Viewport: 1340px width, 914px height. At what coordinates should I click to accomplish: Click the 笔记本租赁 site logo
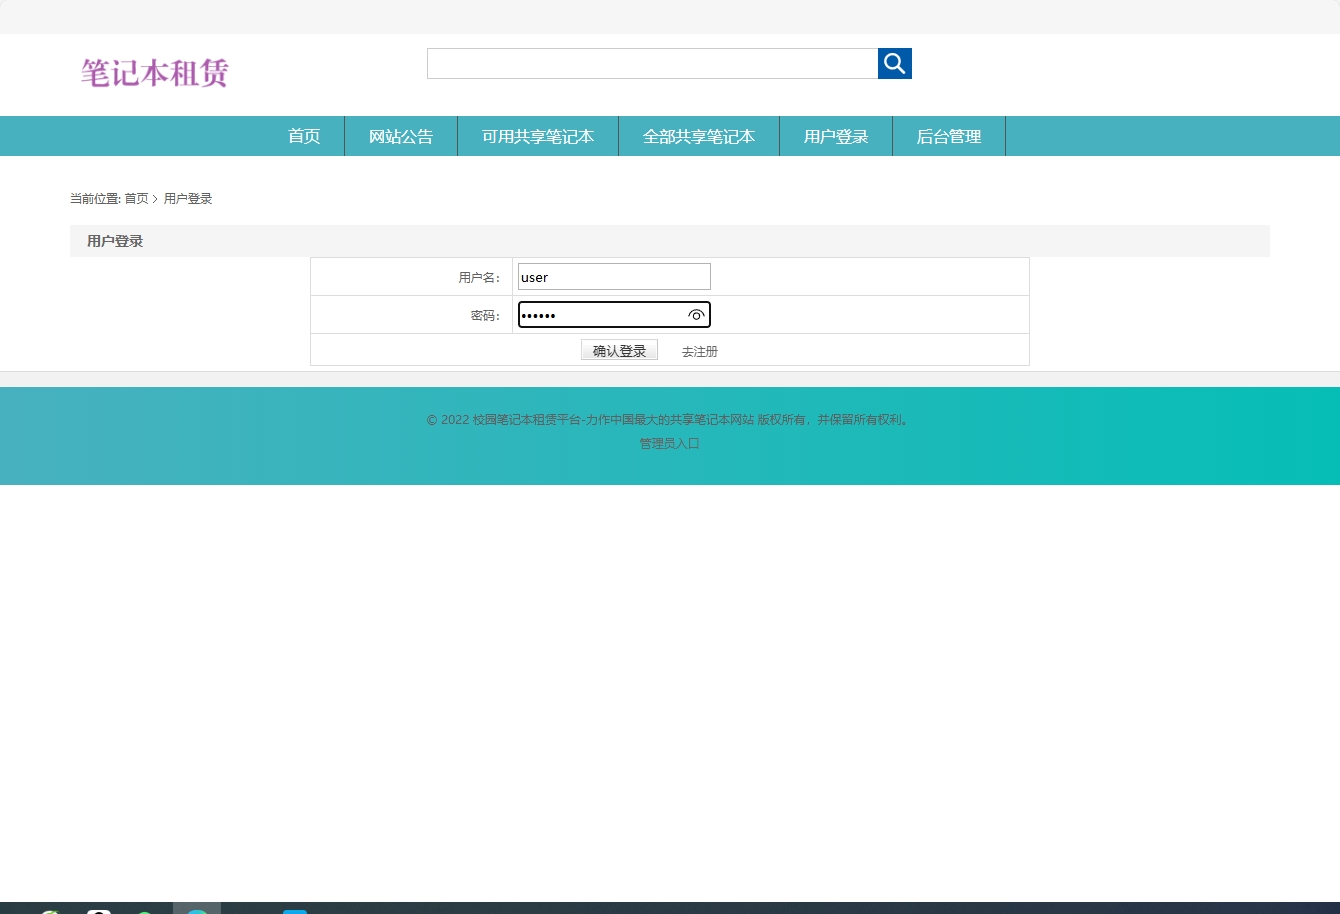click(x=154, y=73)
